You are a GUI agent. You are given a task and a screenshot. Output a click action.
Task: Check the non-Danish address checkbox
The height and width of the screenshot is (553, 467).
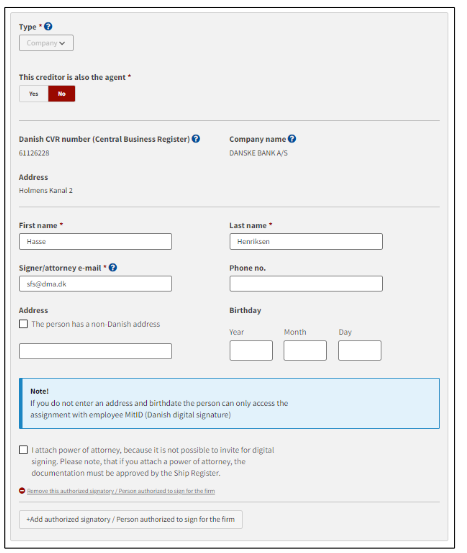(x=23, y=324)
